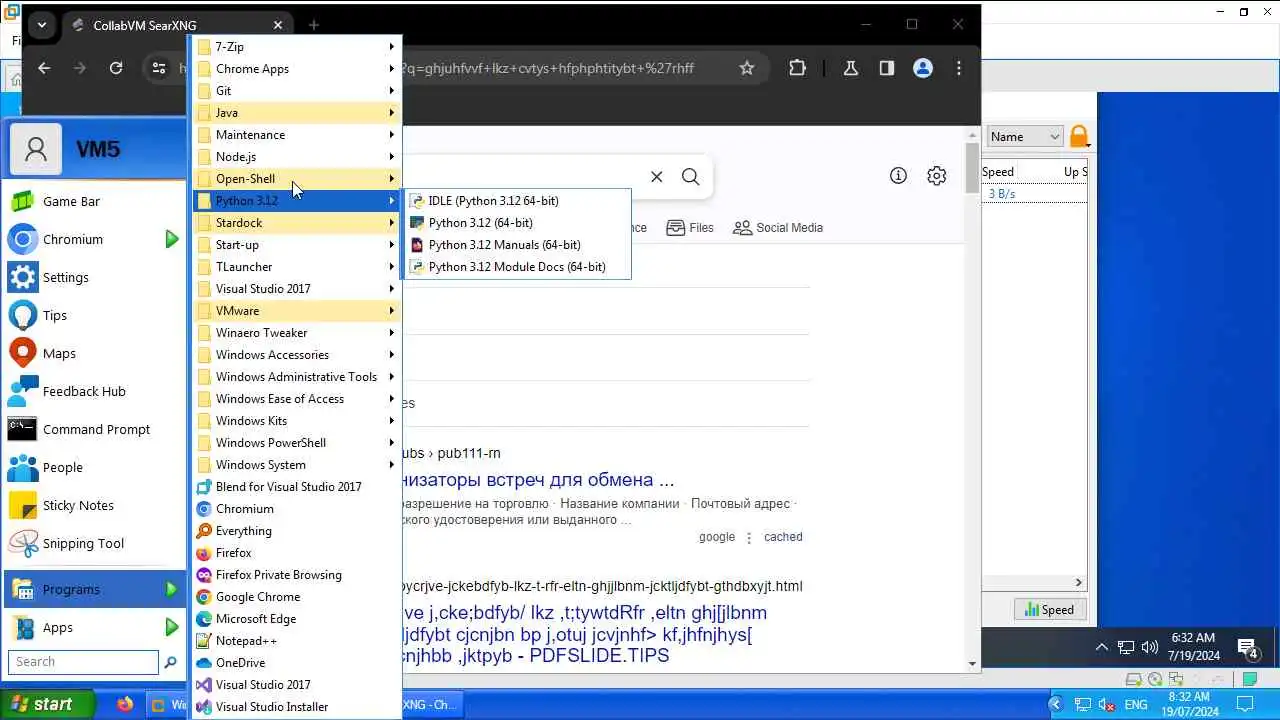Reload the browser page
This screenshot has width=1280, height=720.
click(116, 68)
